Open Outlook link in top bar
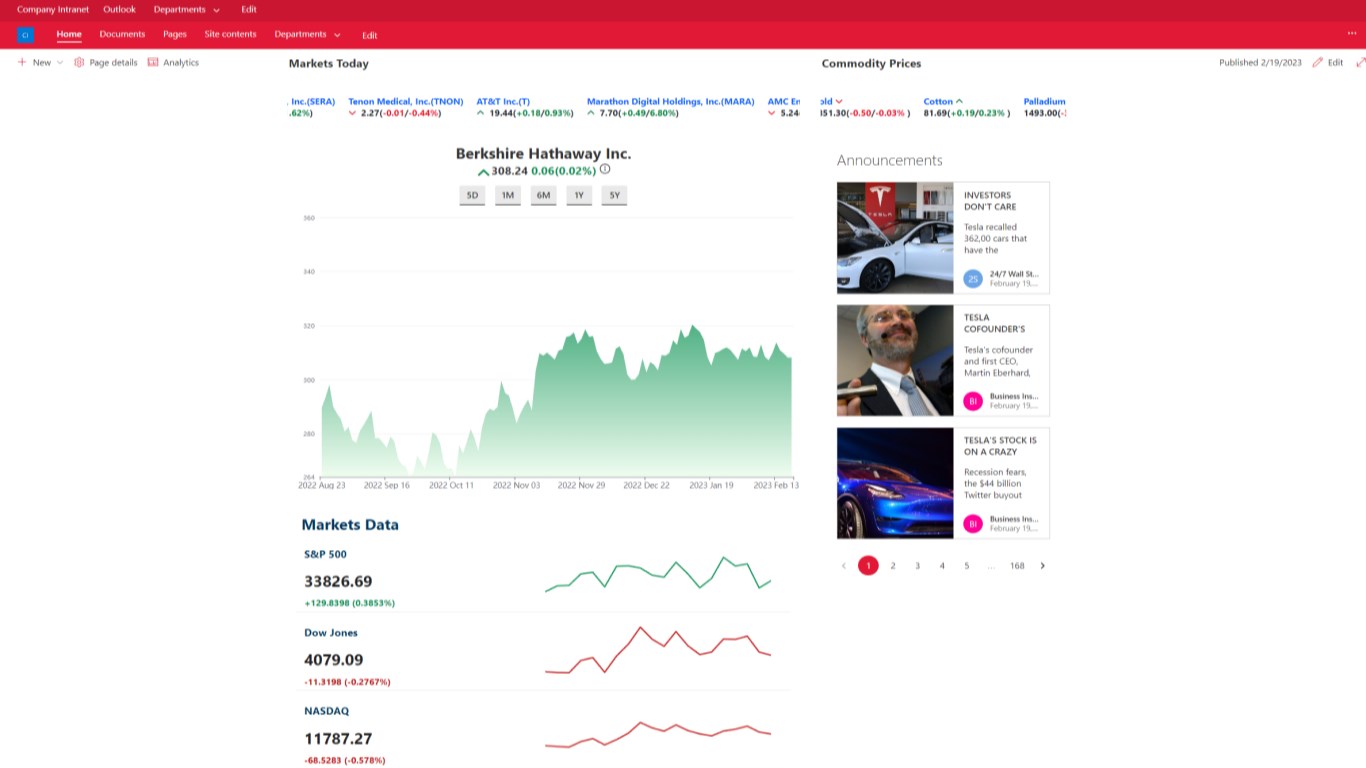Screen dimensions: 1366x768 [120, 9]
